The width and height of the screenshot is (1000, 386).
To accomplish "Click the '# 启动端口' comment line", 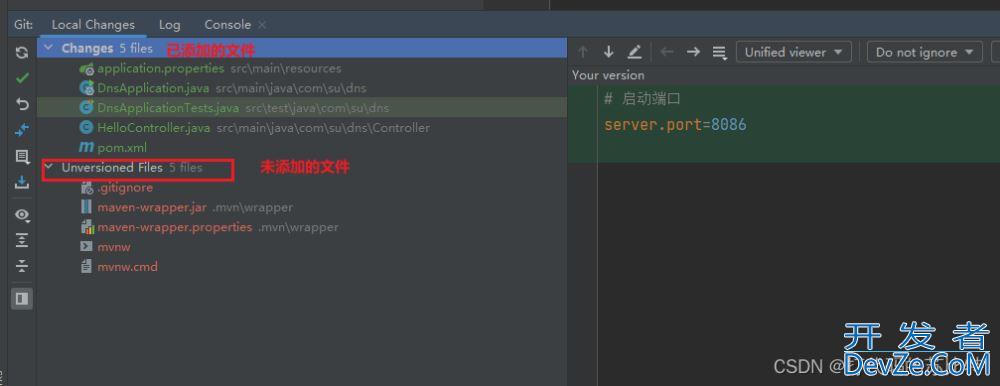I will pyautogui.click(x=643, y=99).
